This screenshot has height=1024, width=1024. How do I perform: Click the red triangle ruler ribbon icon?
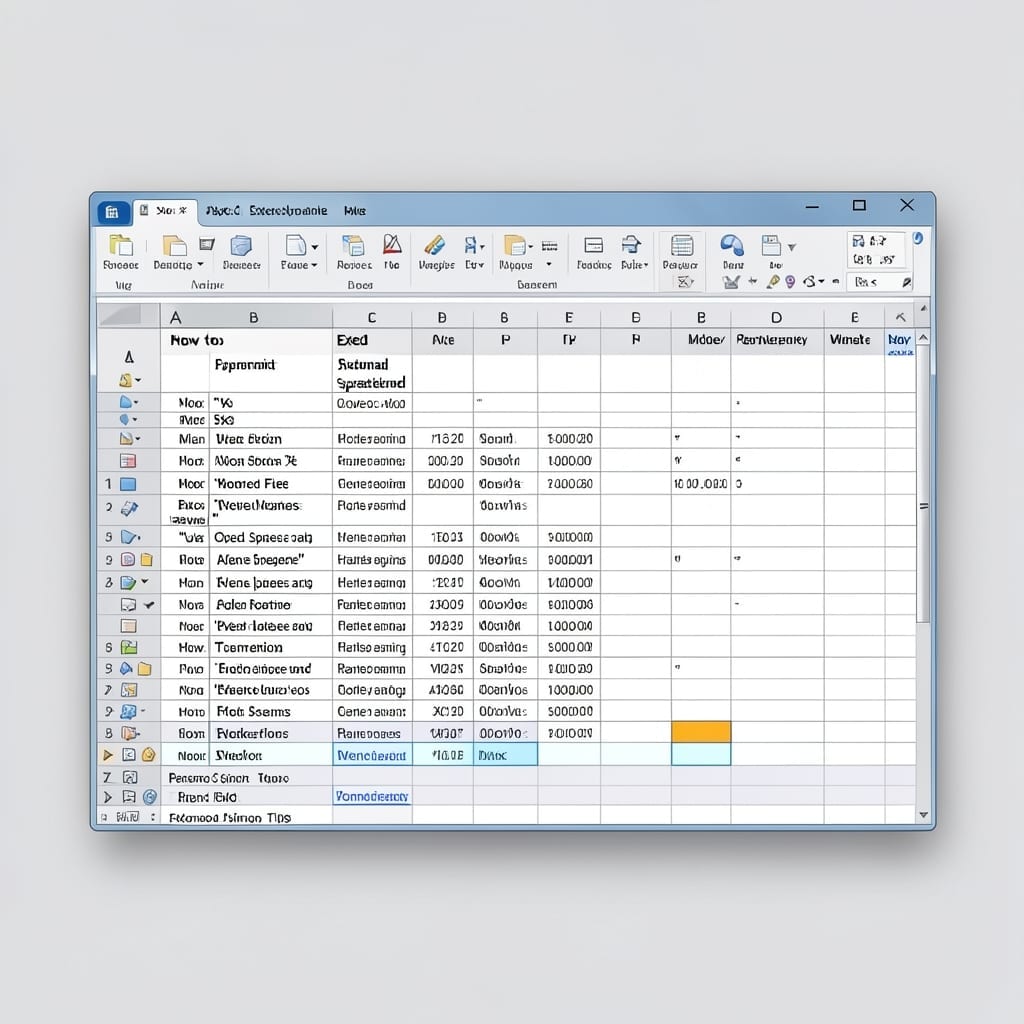click(x=392, y=244)
